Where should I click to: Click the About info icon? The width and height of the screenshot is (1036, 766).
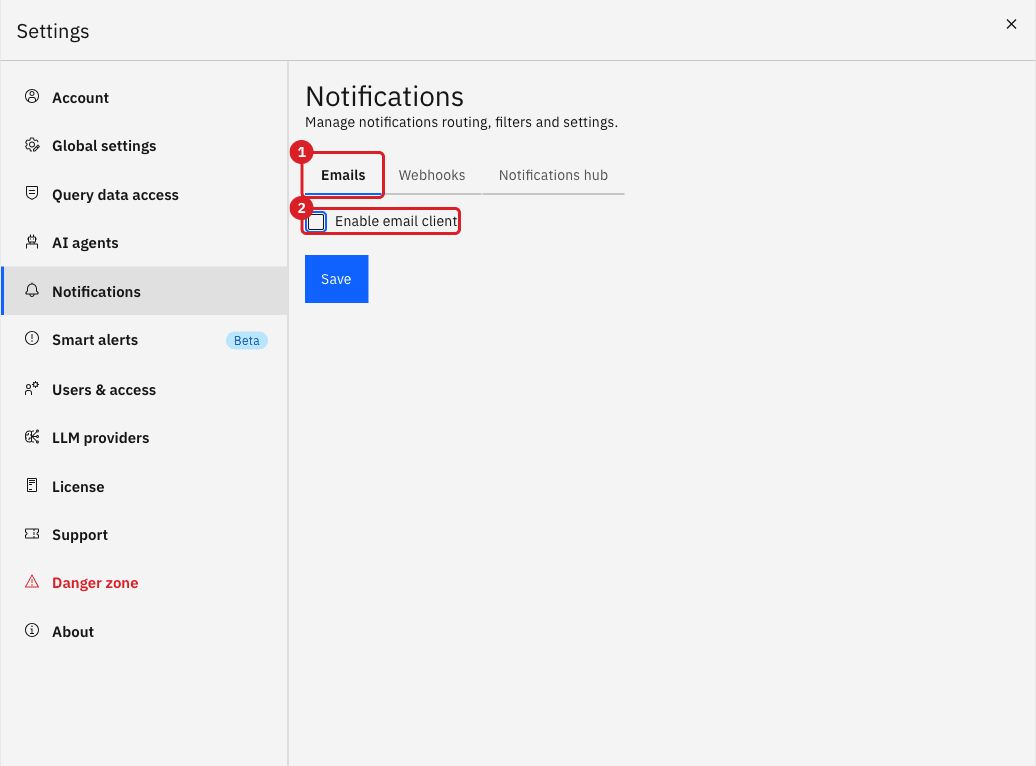tap(32, 630)
